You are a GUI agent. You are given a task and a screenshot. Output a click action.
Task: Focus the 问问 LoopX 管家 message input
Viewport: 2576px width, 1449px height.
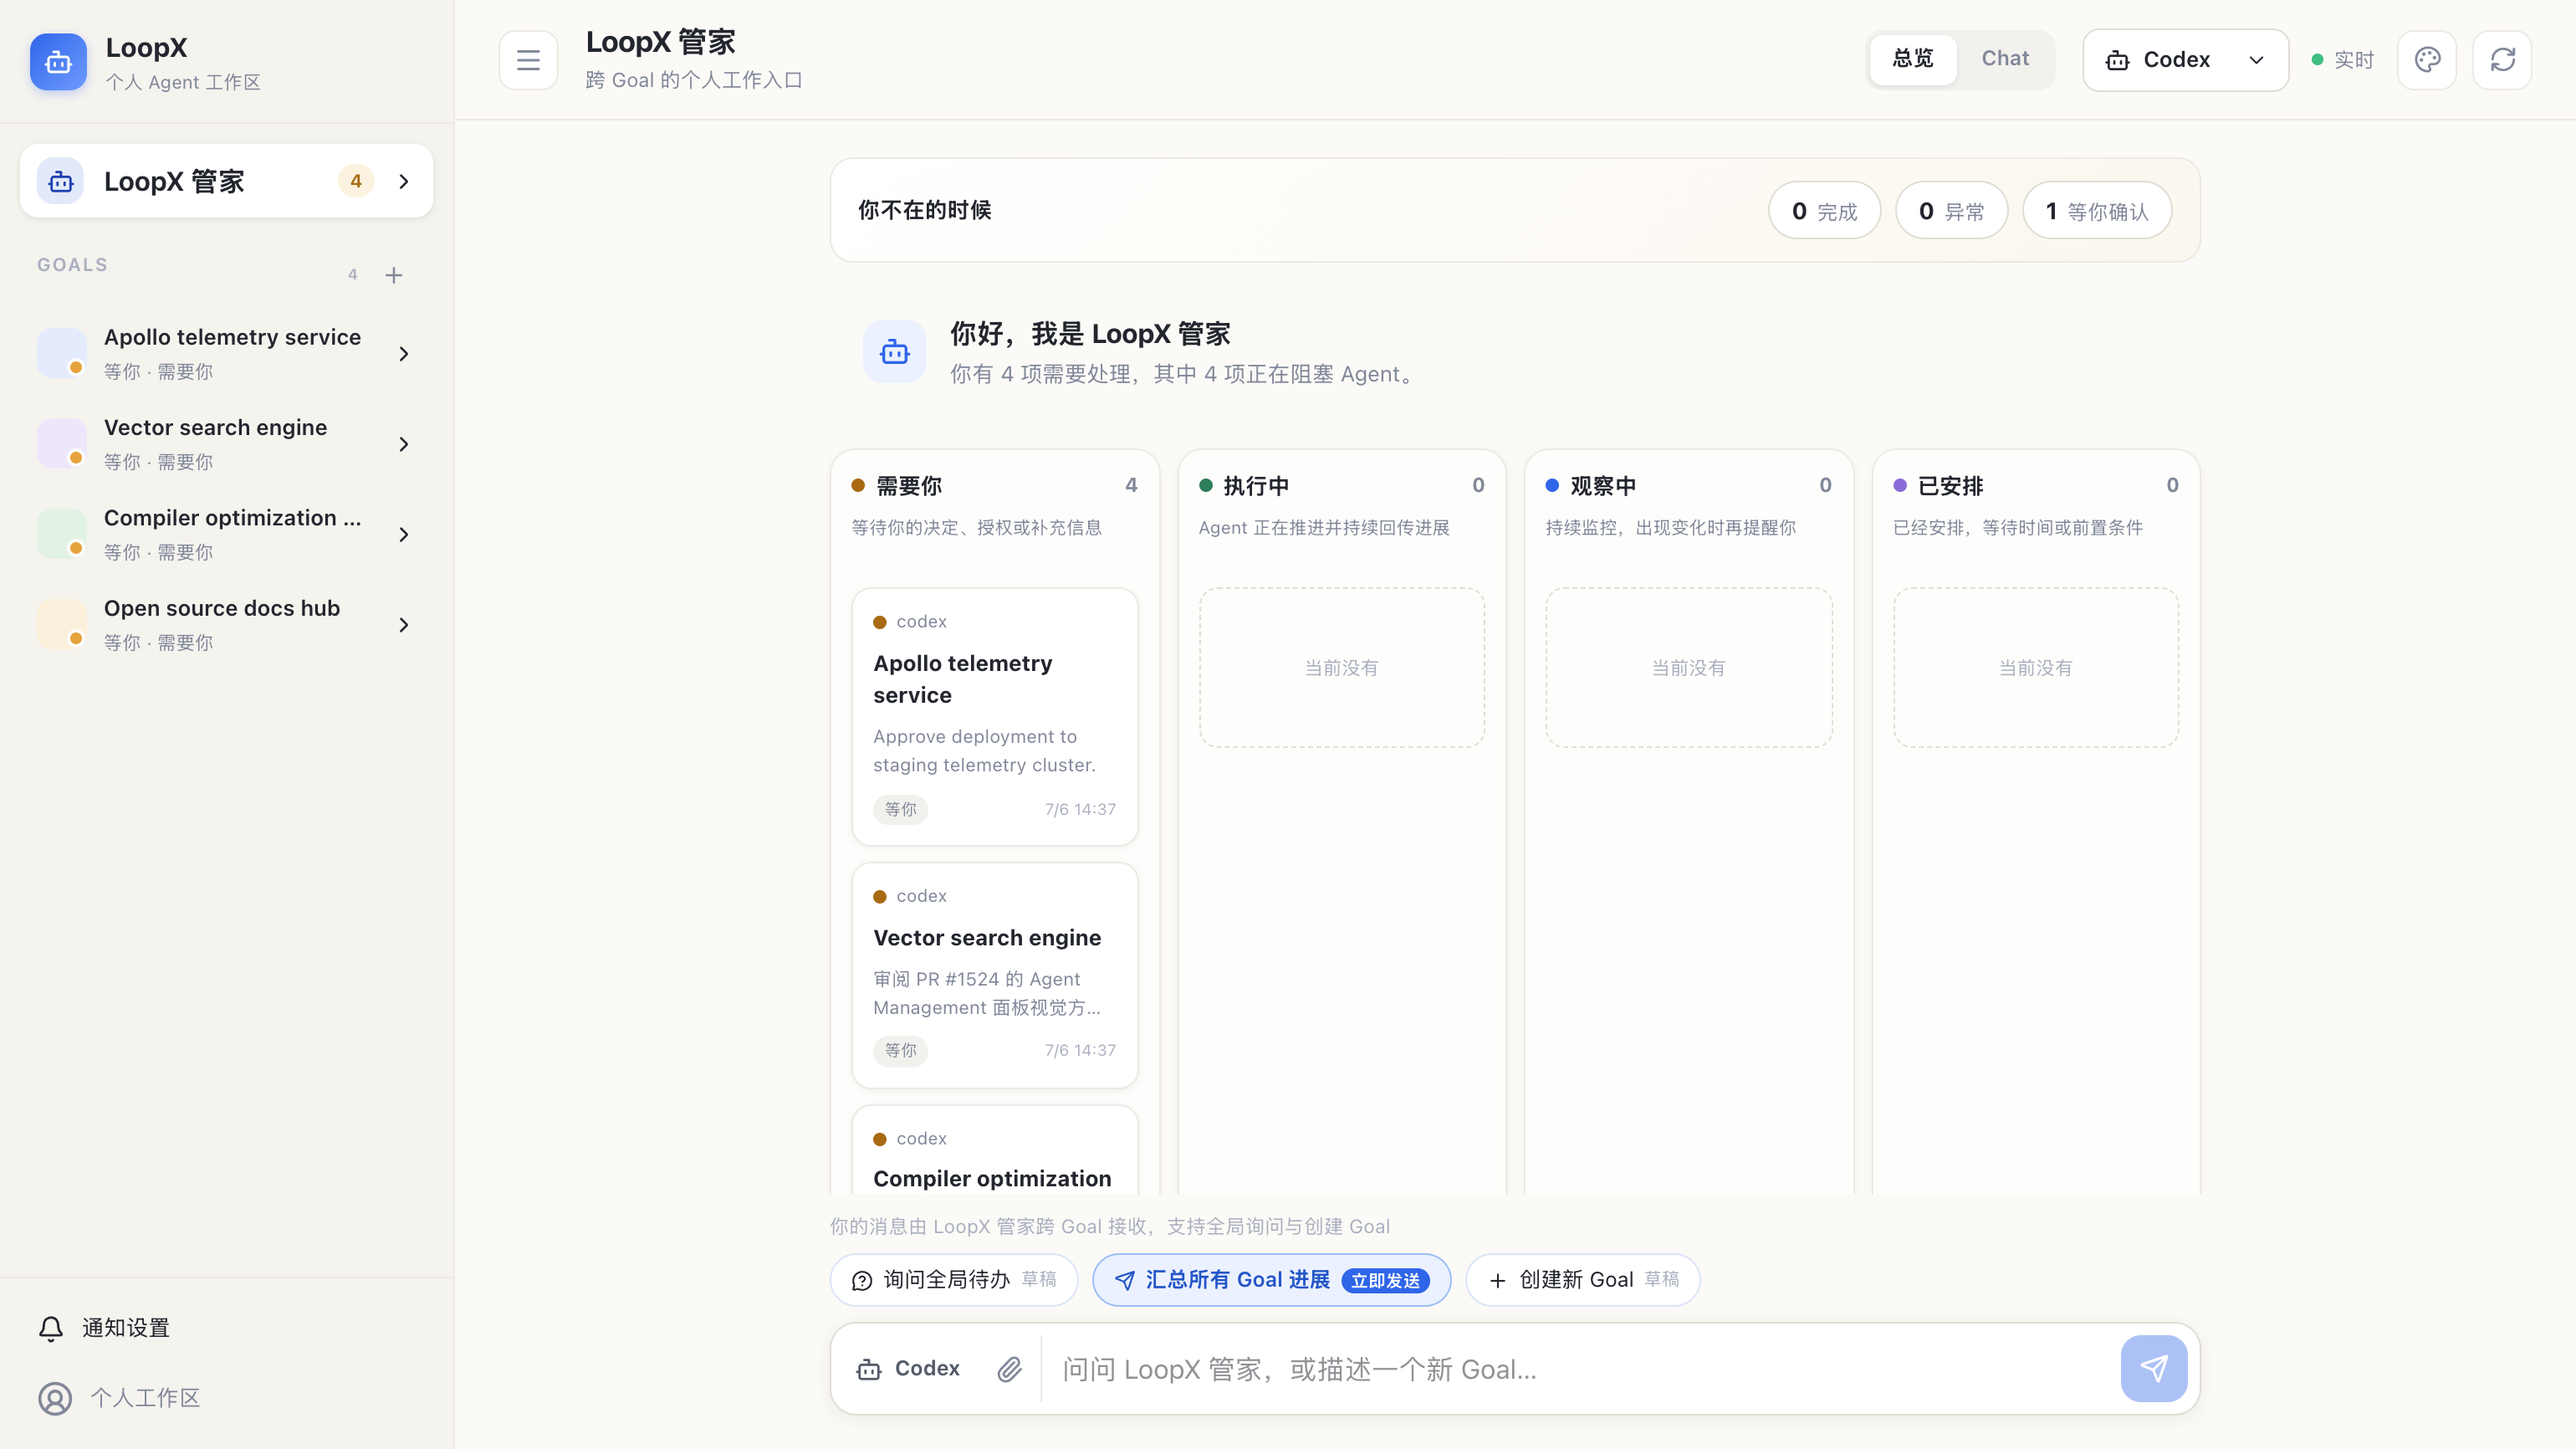1580,1369
